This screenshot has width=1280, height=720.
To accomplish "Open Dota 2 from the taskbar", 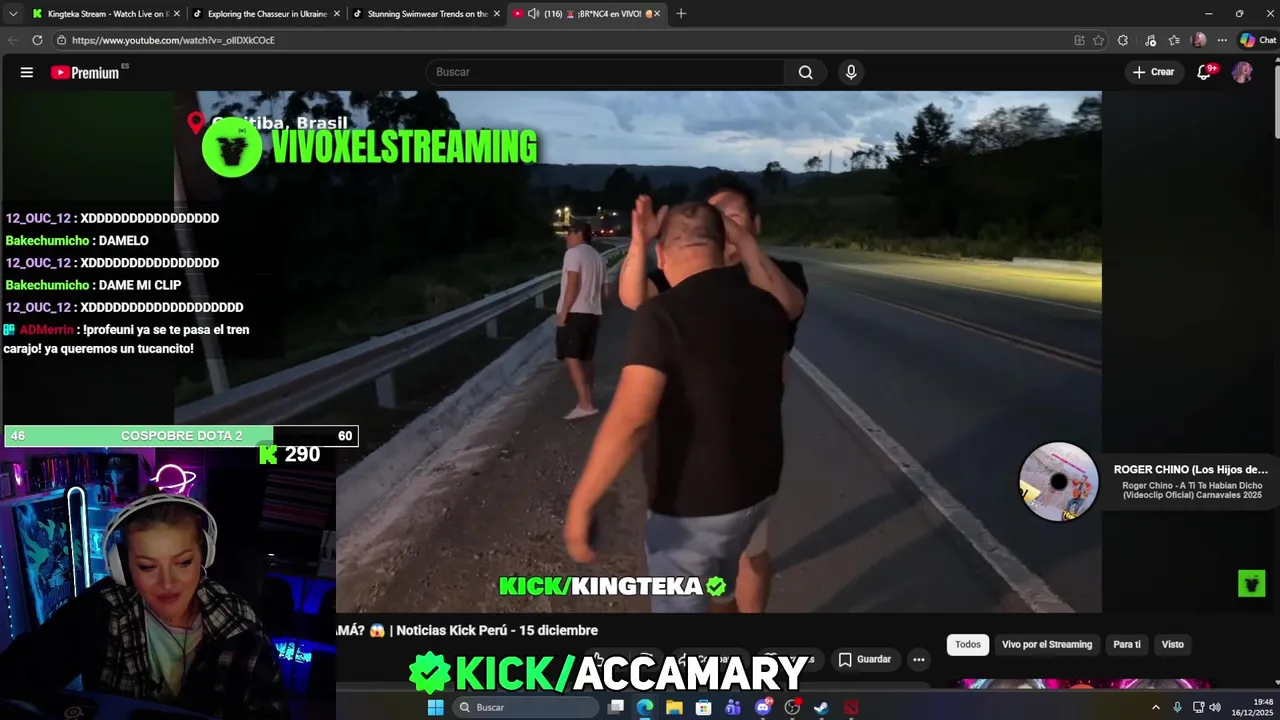I will pyautogui.click(x=851, y=707).
